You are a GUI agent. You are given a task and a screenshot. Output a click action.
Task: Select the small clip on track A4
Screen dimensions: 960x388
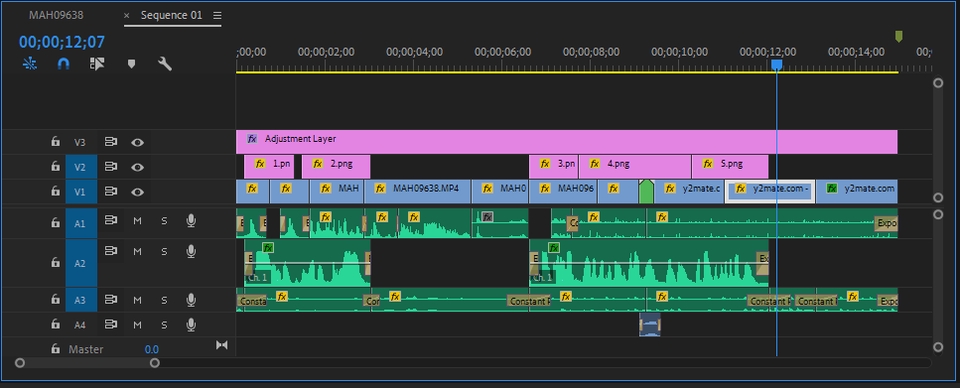pos(650,325)
